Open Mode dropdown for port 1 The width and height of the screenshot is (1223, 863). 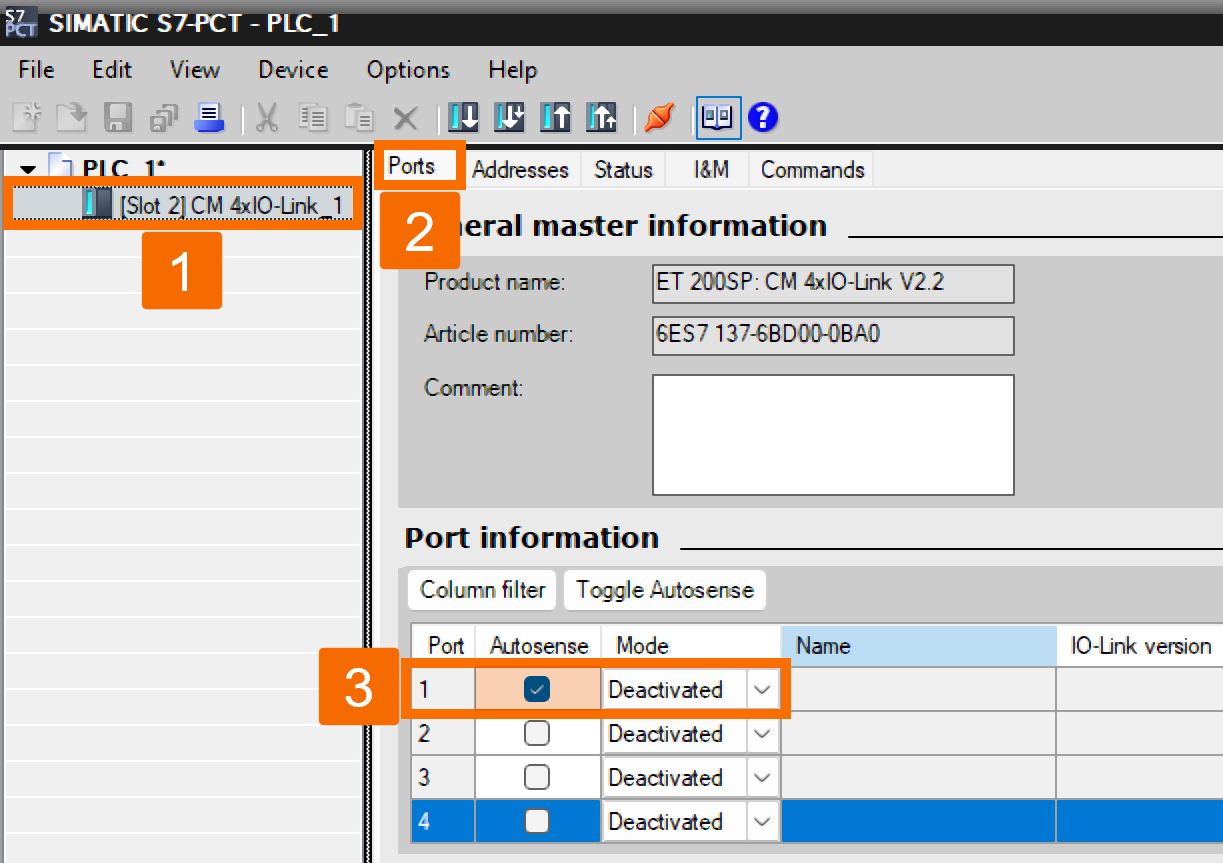[763, 689]
